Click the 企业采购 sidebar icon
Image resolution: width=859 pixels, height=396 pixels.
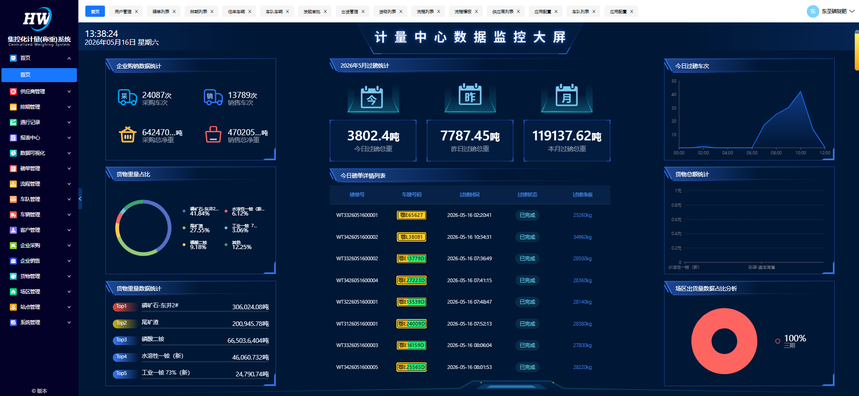pyautogui.click(x=13, y=245)
